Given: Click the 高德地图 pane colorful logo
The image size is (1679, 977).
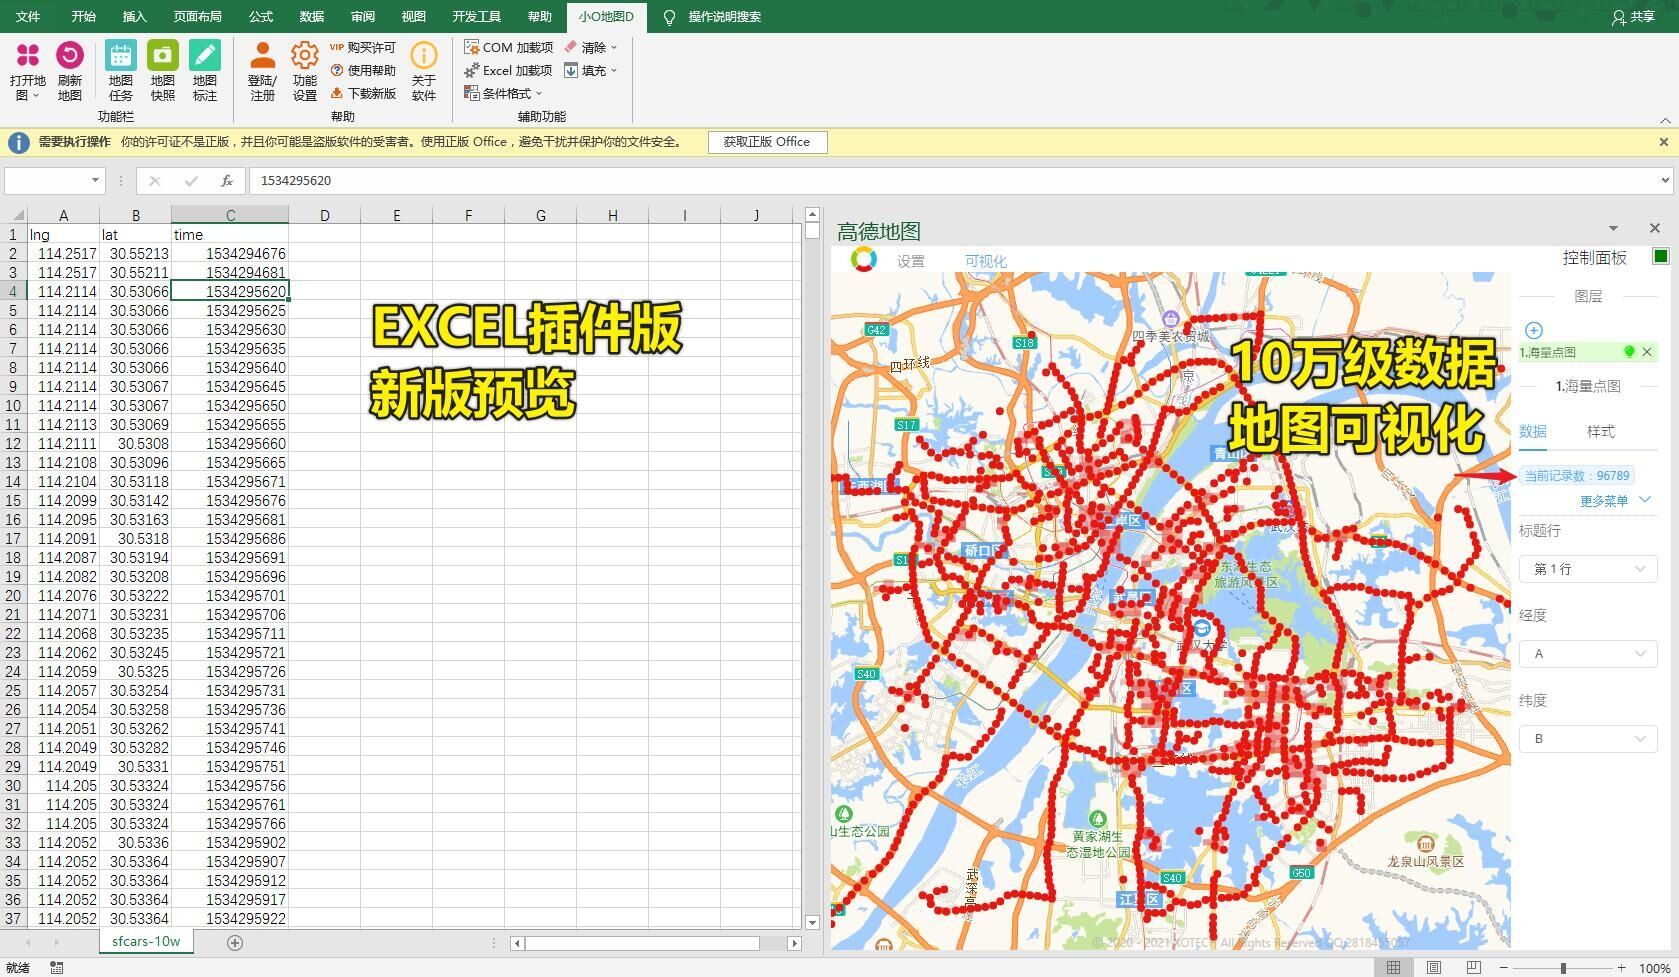Looking at the screenshot, I should pos(864,260).
